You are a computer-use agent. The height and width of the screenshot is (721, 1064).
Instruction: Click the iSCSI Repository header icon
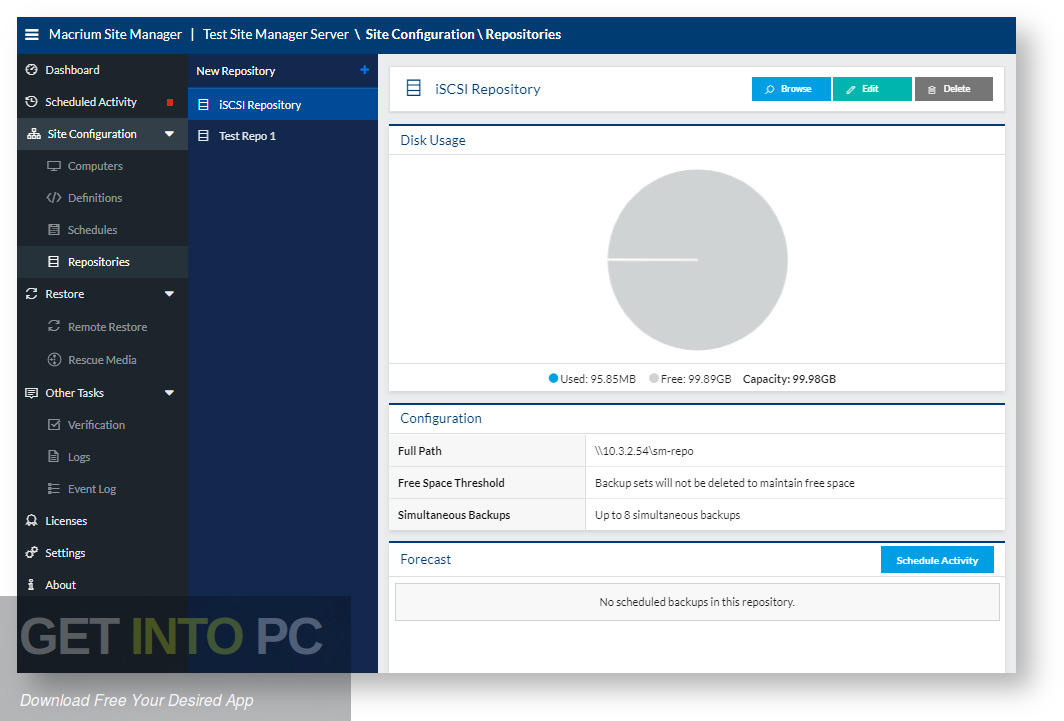coord(413,88)
